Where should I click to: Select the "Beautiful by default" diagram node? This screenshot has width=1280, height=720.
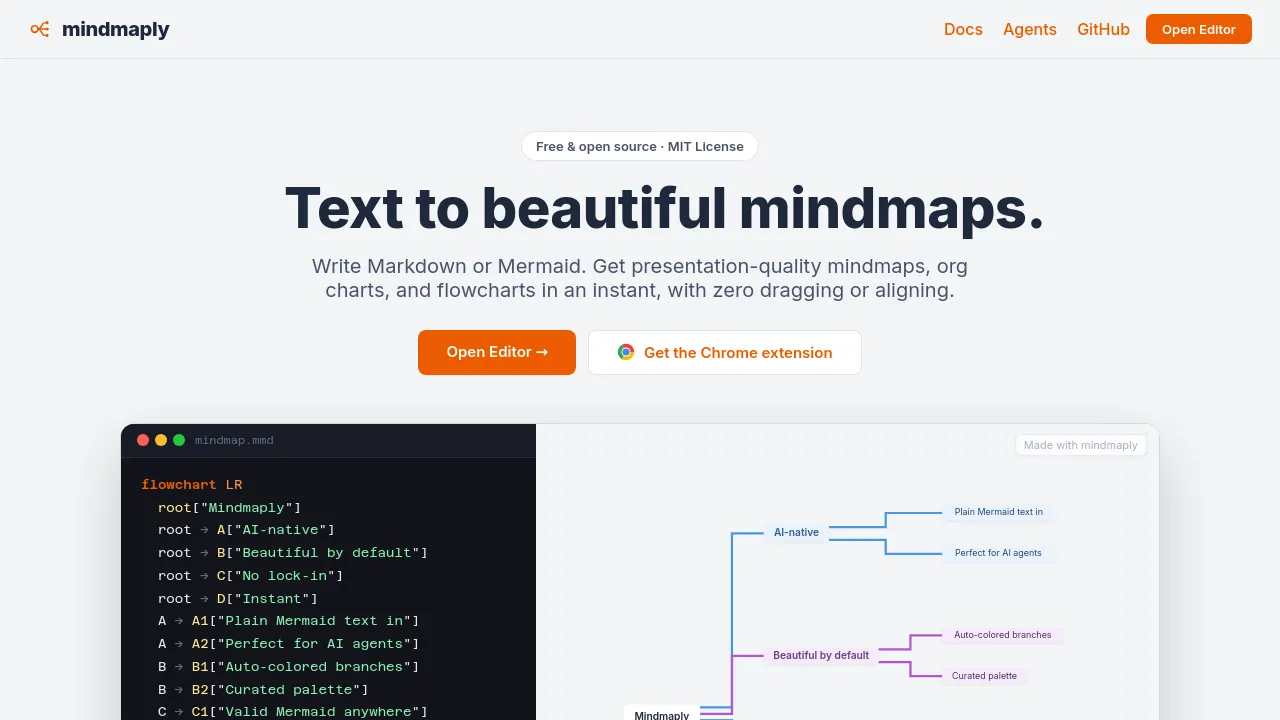[821, 656]
